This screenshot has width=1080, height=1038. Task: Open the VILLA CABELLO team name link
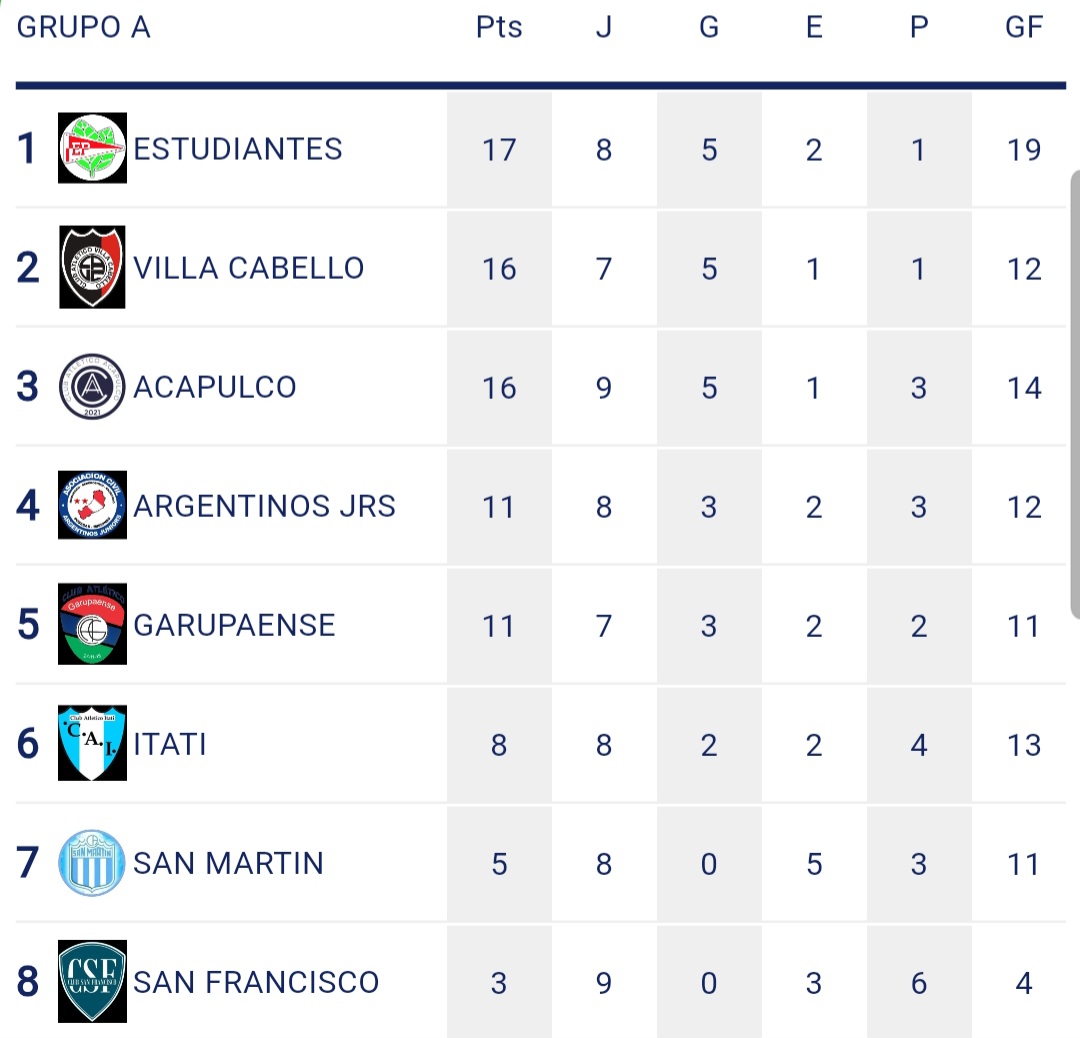249,268
